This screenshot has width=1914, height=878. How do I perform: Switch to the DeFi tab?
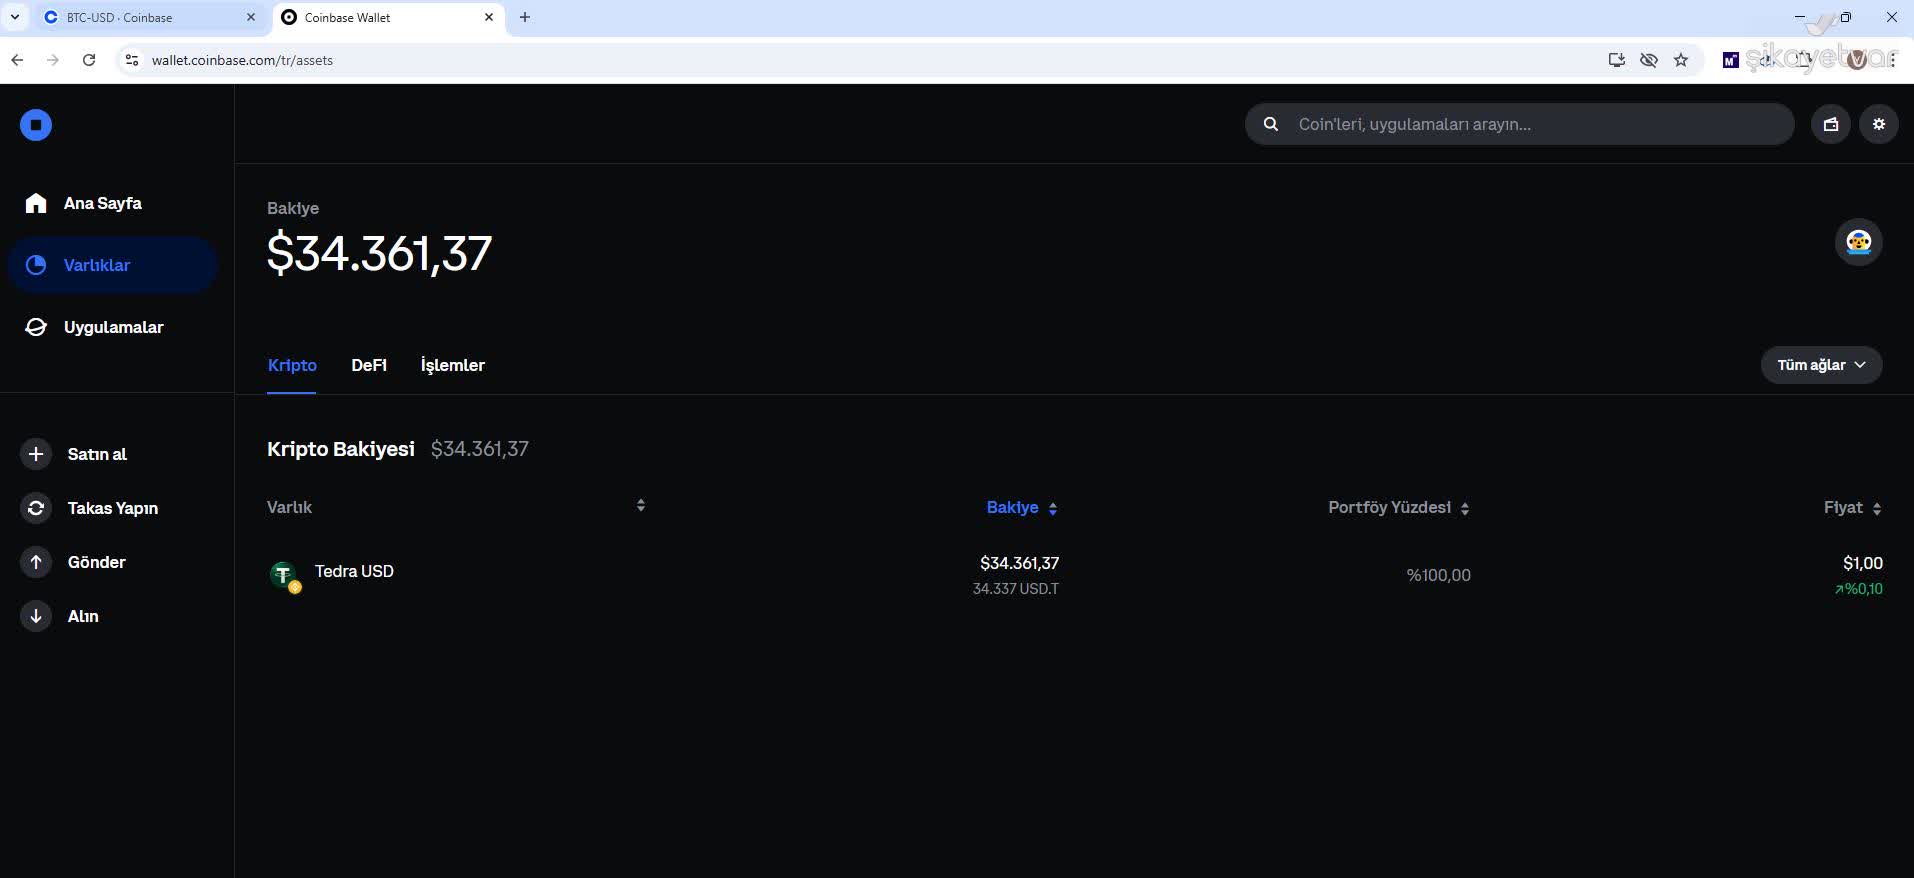pyautogui.click(x=369, y=365)
